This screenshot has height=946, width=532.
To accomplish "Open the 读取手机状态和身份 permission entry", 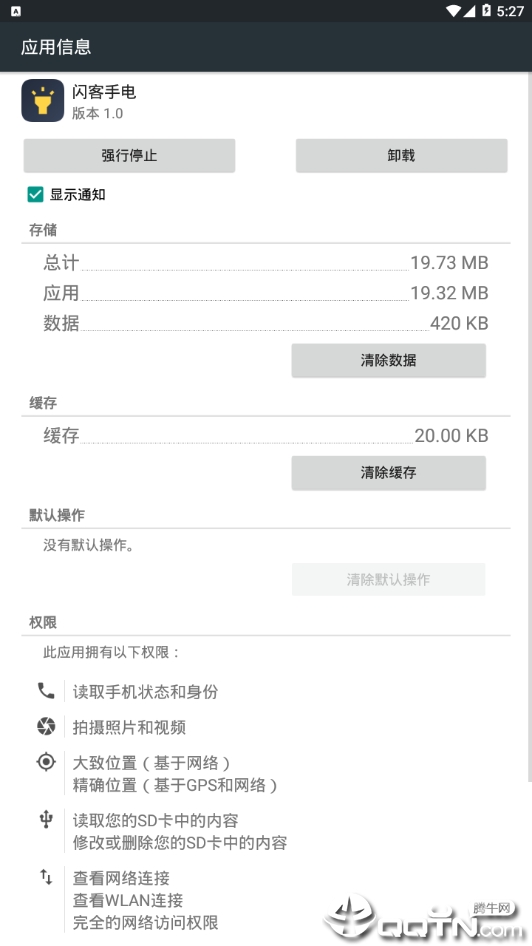I will click(145, 692).
